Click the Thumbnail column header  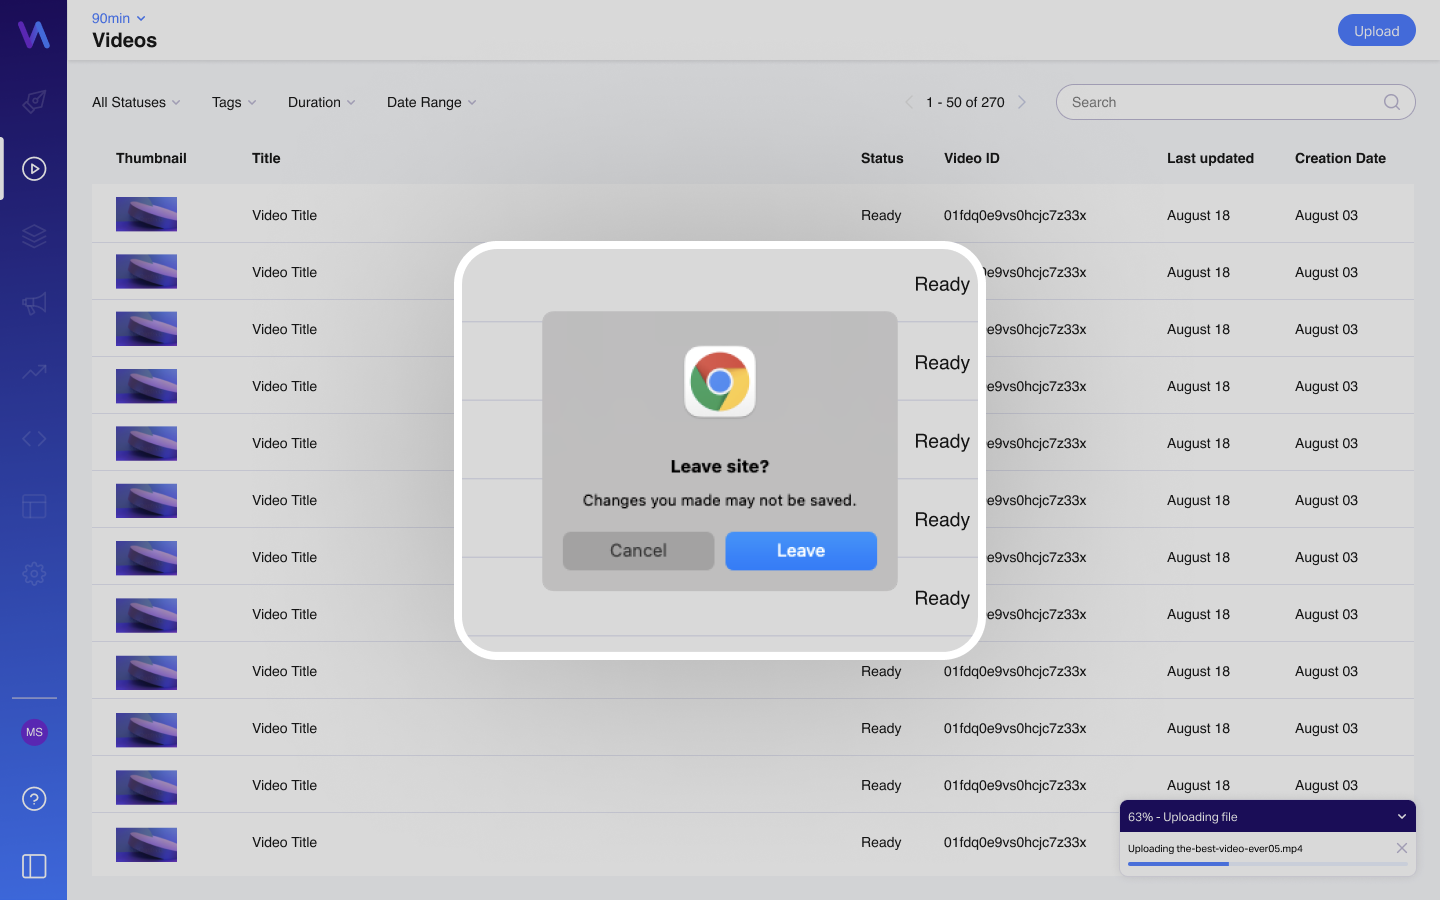point(151,158)
